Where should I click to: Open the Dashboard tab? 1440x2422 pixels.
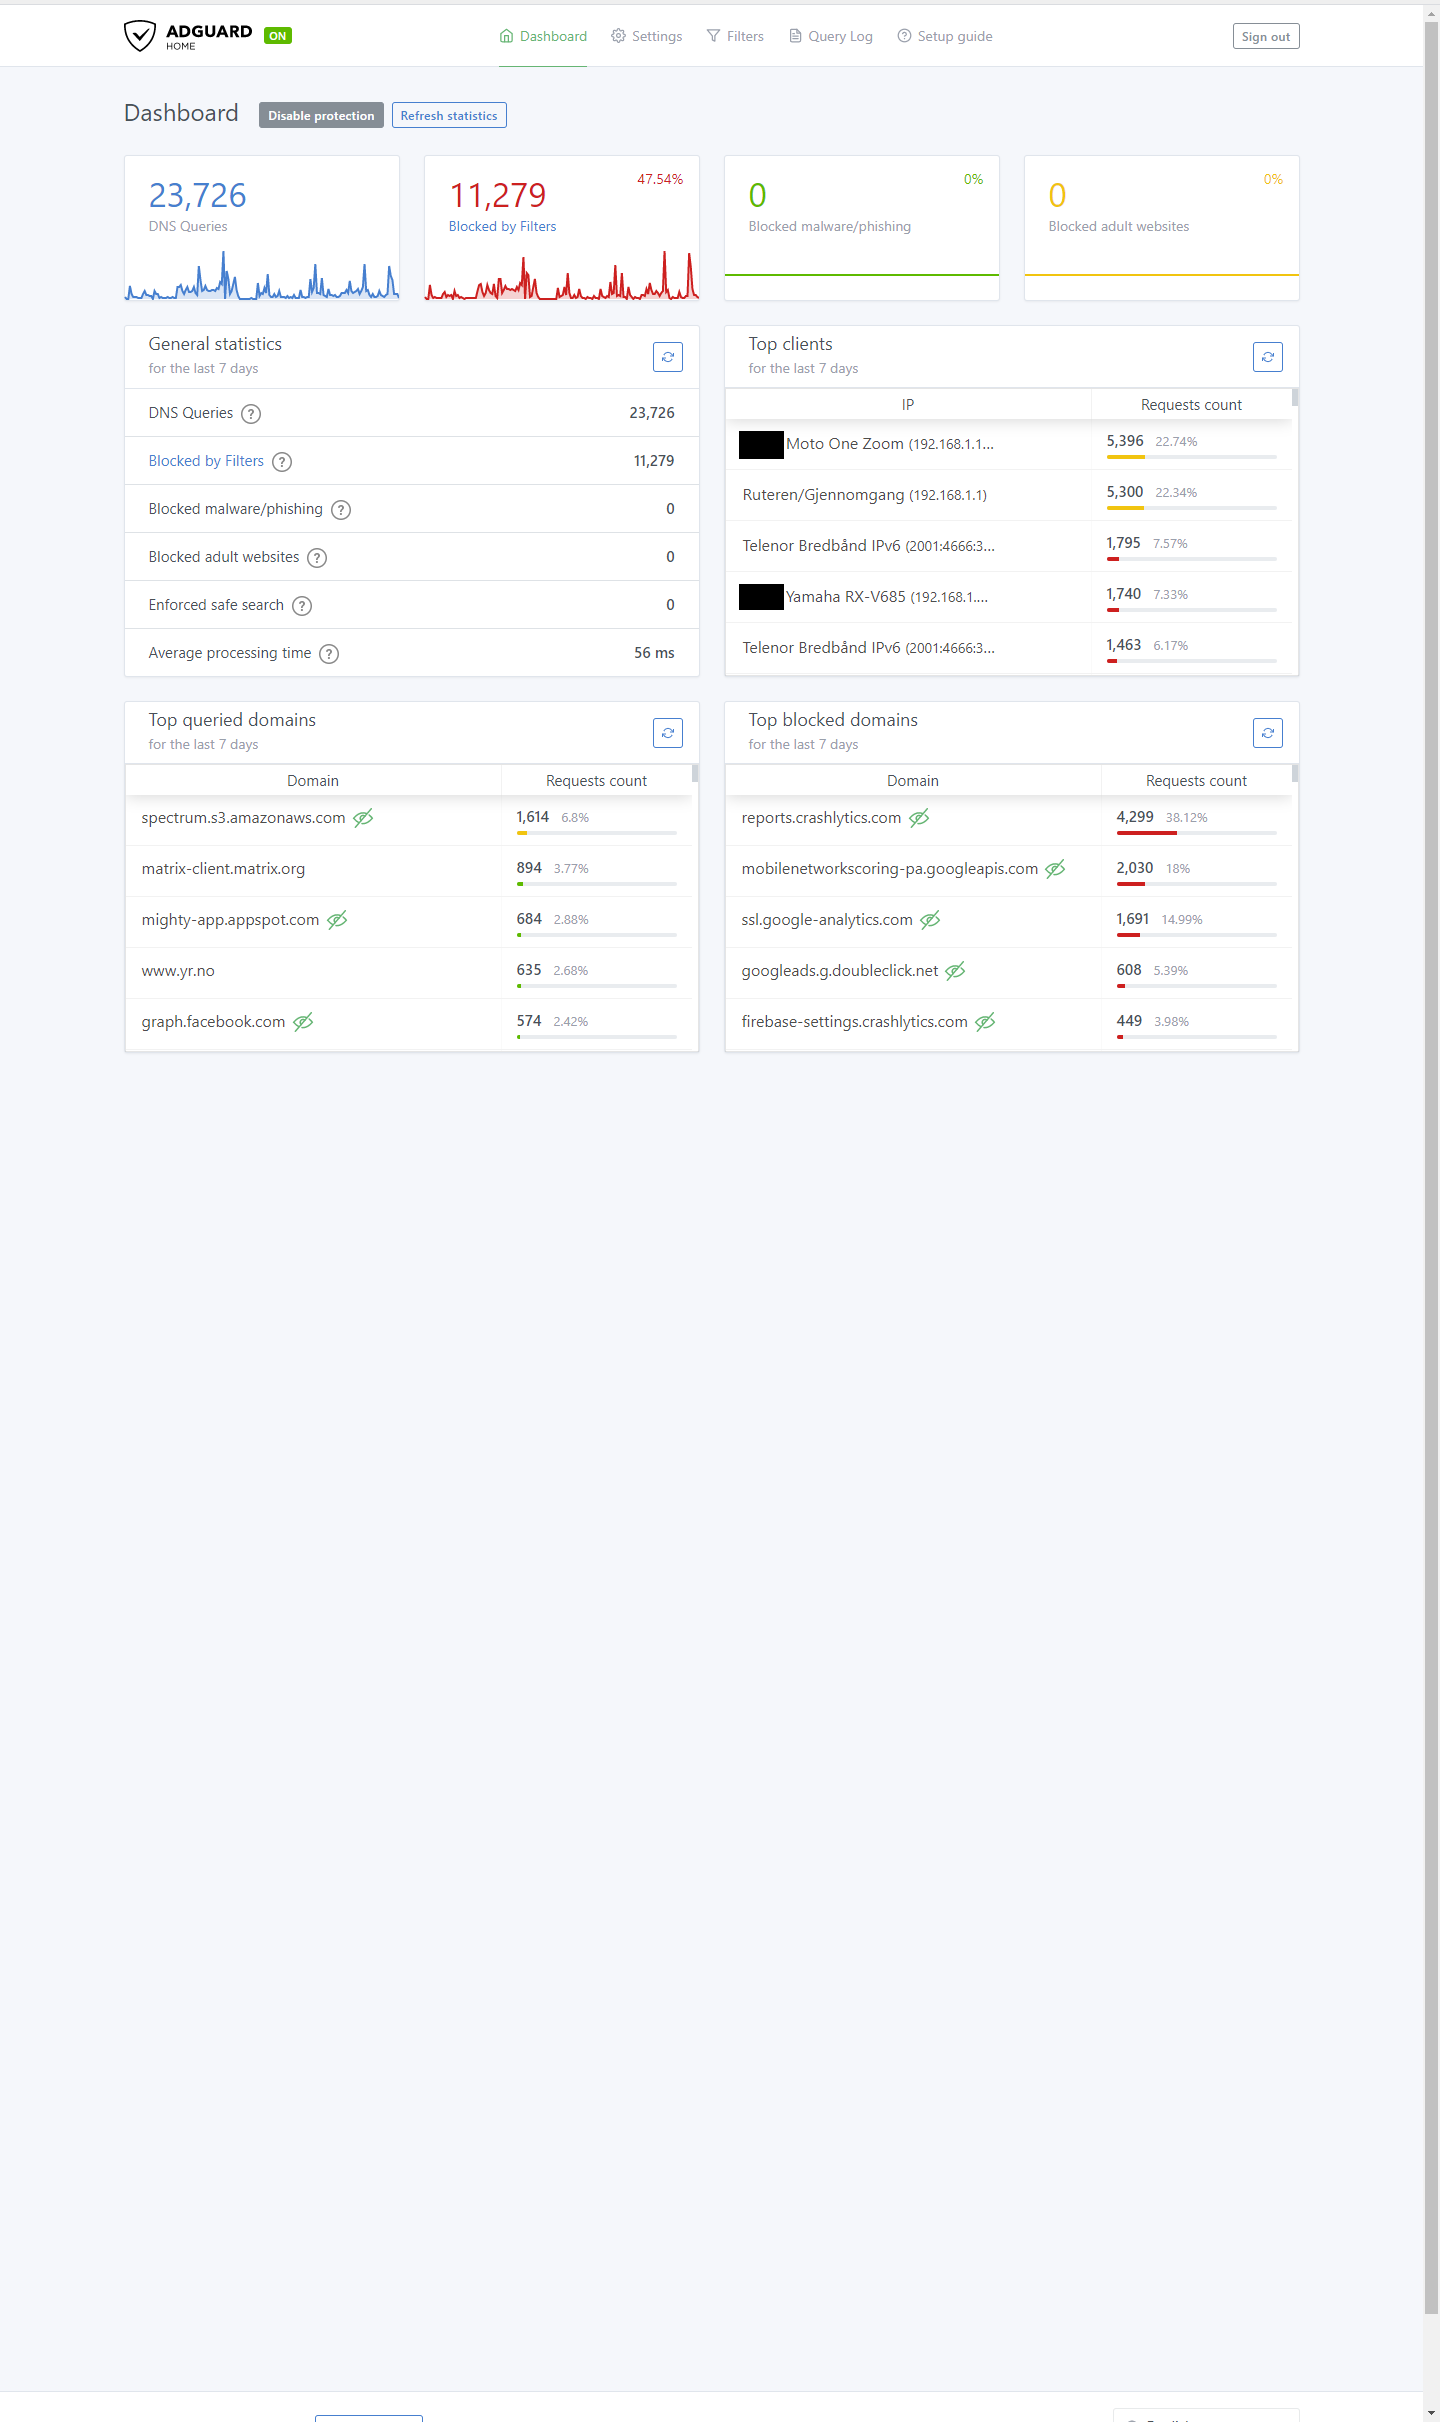543,36
